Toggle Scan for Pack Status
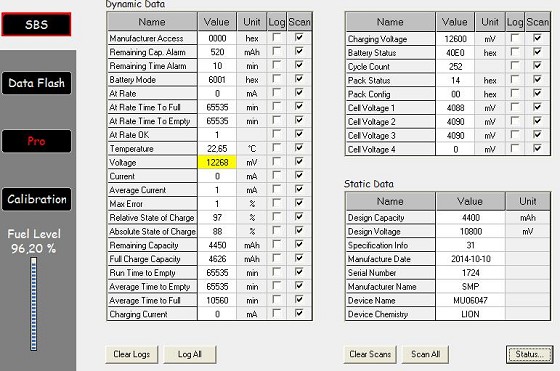560x371 pixels. (537, 79)
